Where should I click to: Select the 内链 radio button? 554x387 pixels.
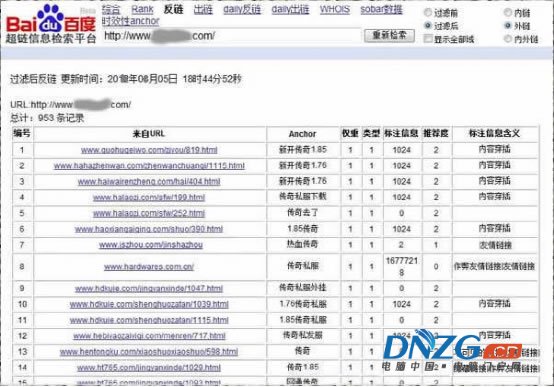(x=508, y=13)
